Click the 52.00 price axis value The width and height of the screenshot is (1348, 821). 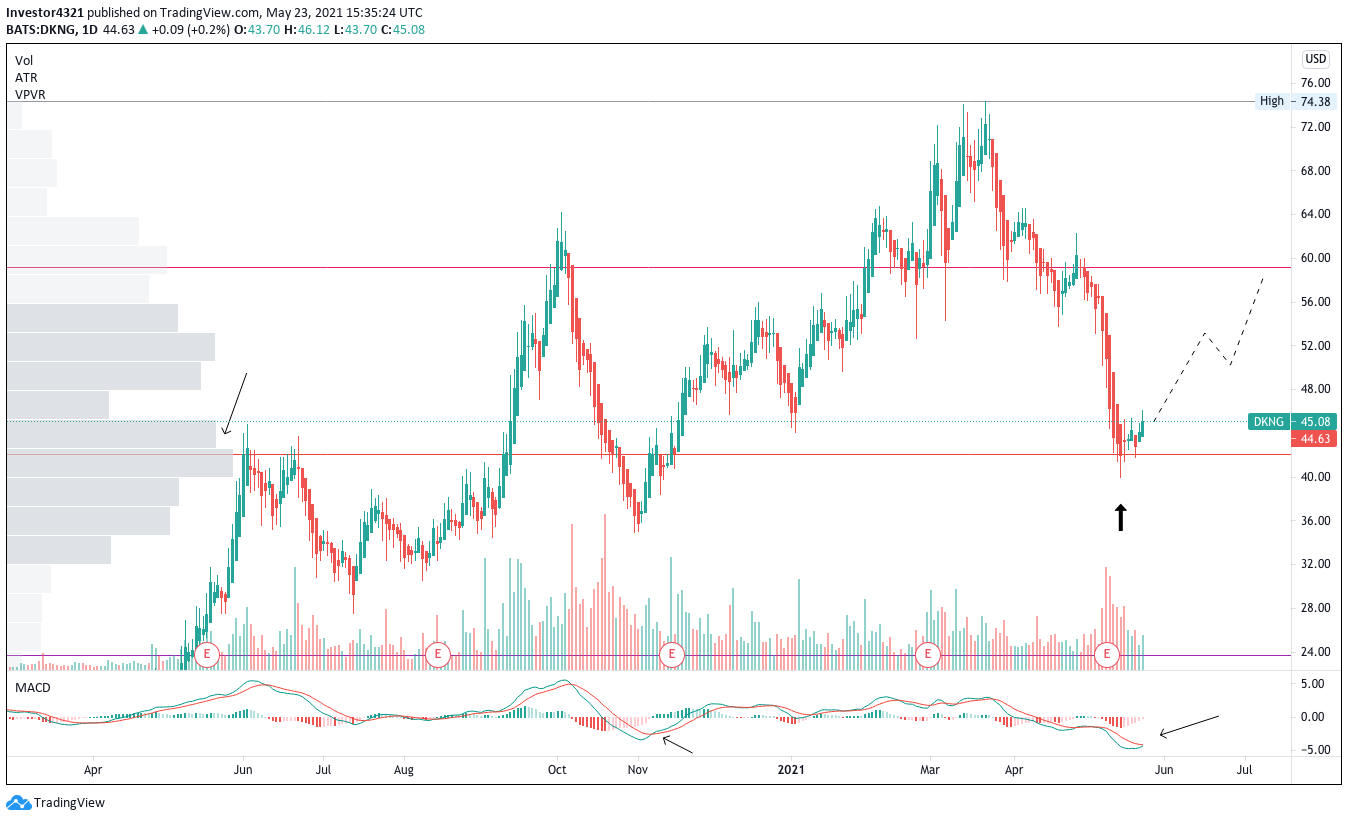tap(1315, 346)
